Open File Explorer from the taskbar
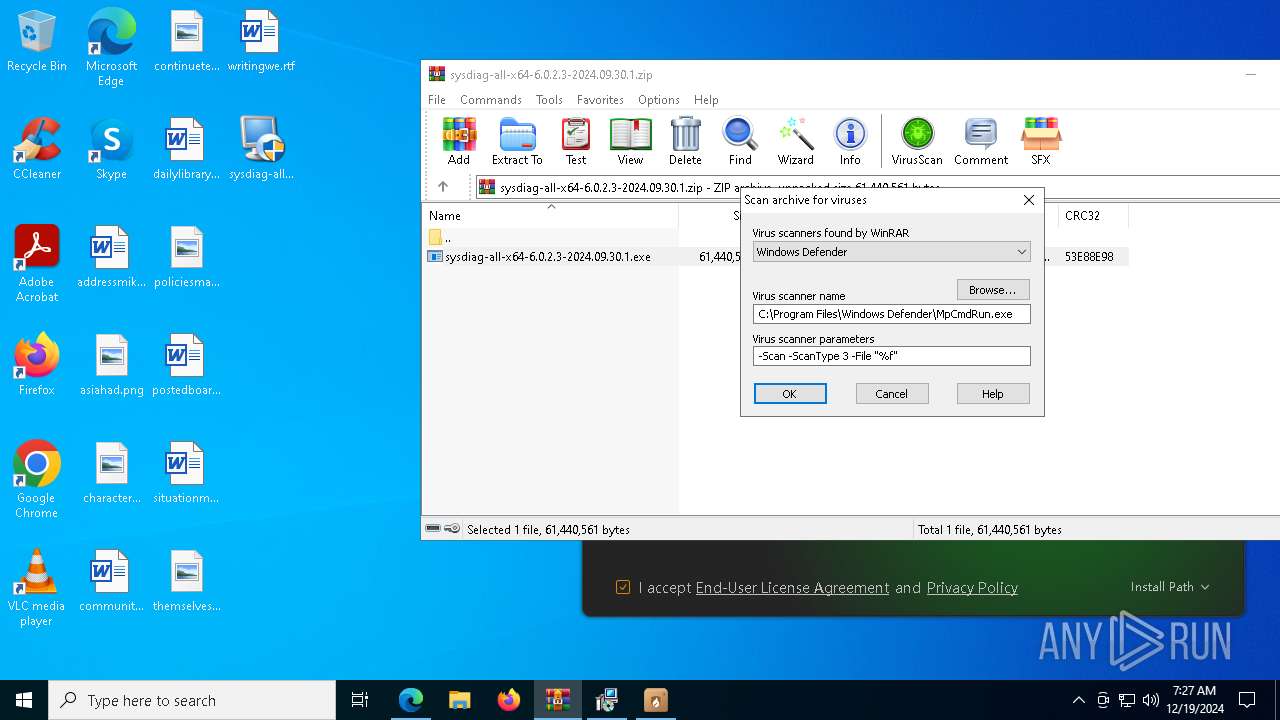 click(460, 700)
